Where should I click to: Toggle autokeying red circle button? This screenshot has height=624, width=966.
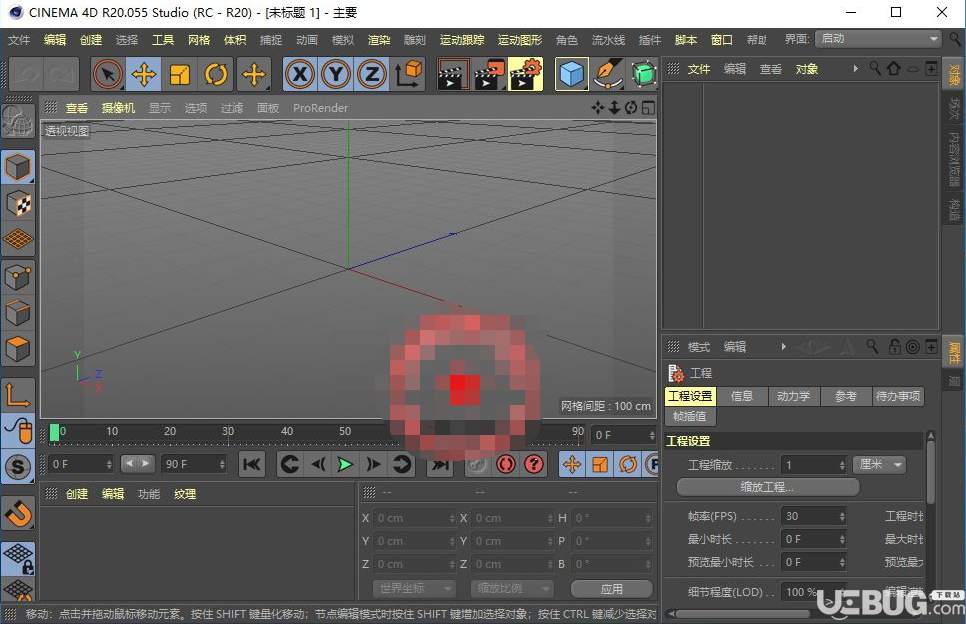point(506,464)
